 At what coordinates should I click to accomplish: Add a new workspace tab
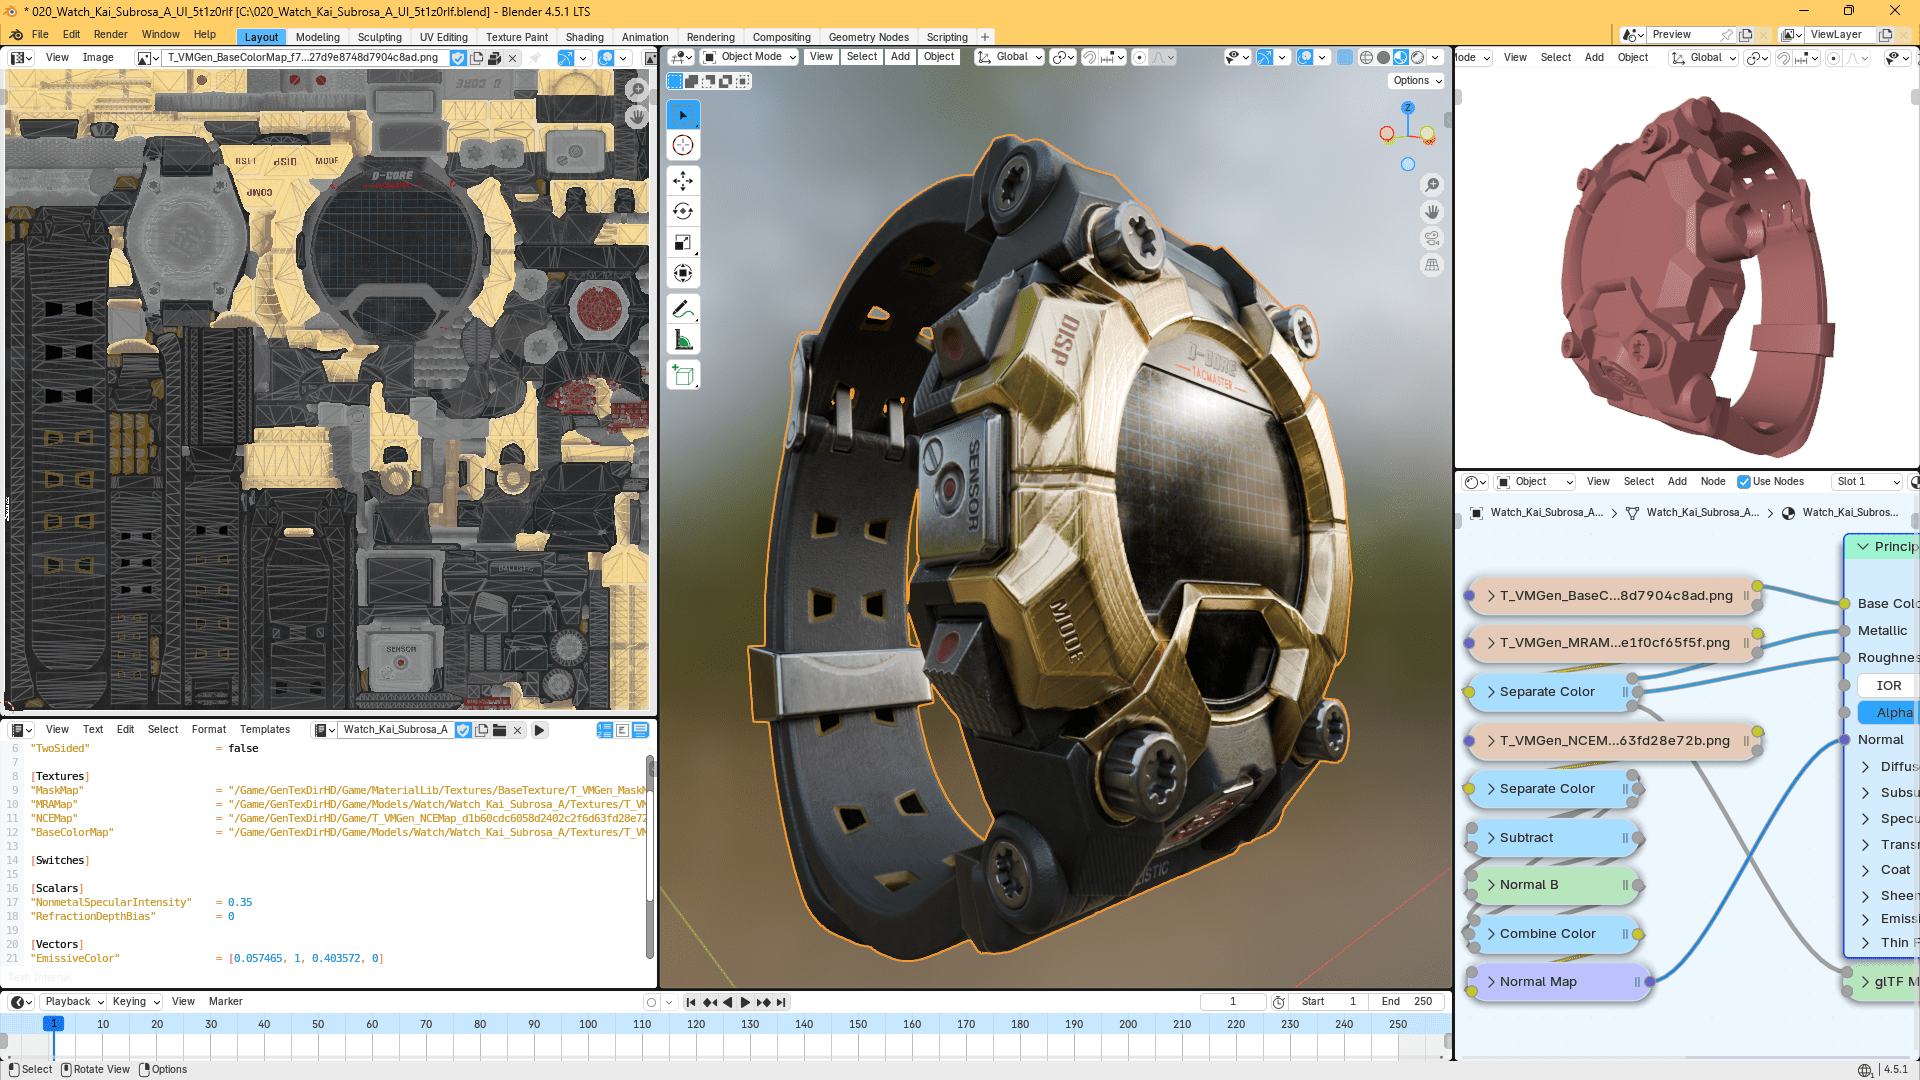[985, 37]
